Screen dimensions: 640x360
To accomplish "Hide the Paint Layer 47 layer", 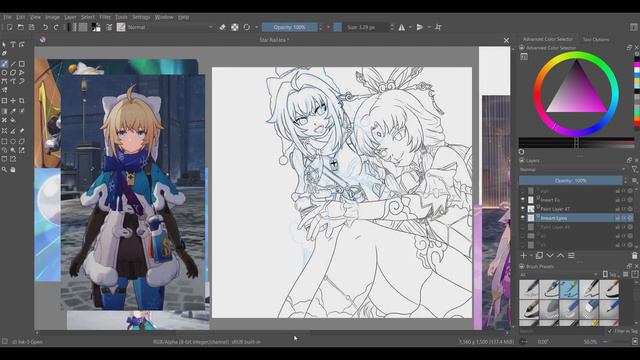I will tap(522, 209).
